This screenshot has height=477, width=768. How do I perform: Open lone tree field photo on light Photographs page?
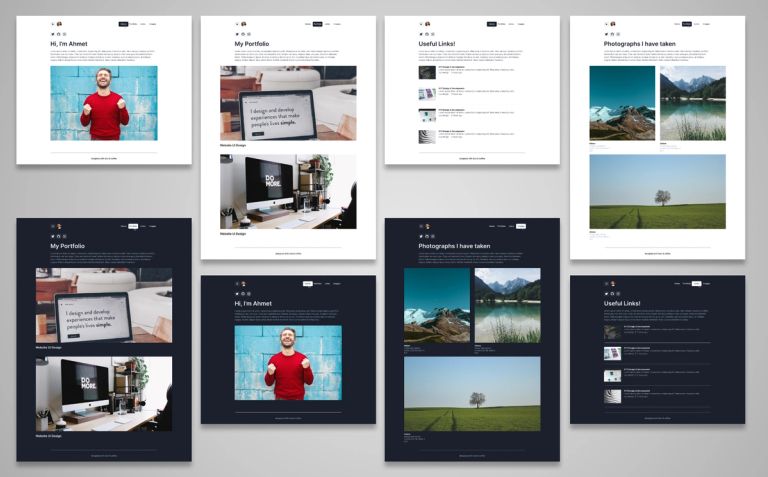click(658, 192)
